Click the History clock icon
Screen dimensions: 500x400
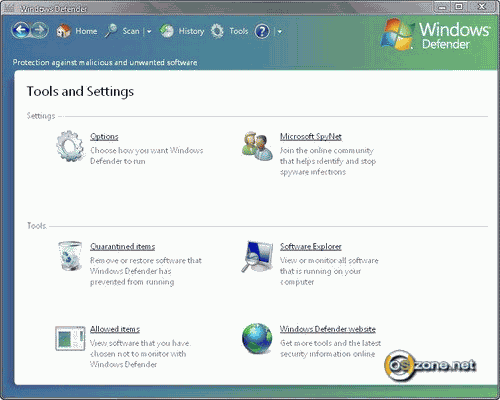tap(167, 31)
